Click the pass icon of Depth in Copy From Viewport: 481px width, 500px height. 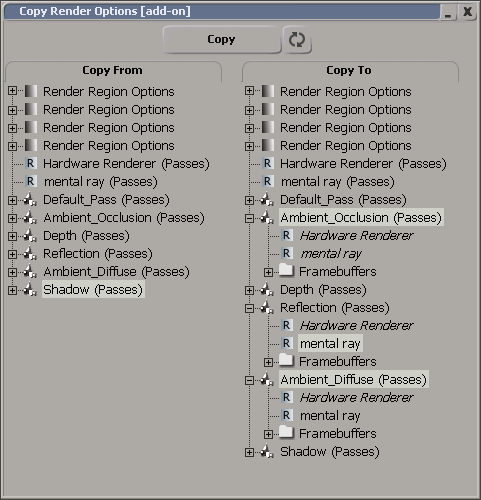[x=30, y=235]
